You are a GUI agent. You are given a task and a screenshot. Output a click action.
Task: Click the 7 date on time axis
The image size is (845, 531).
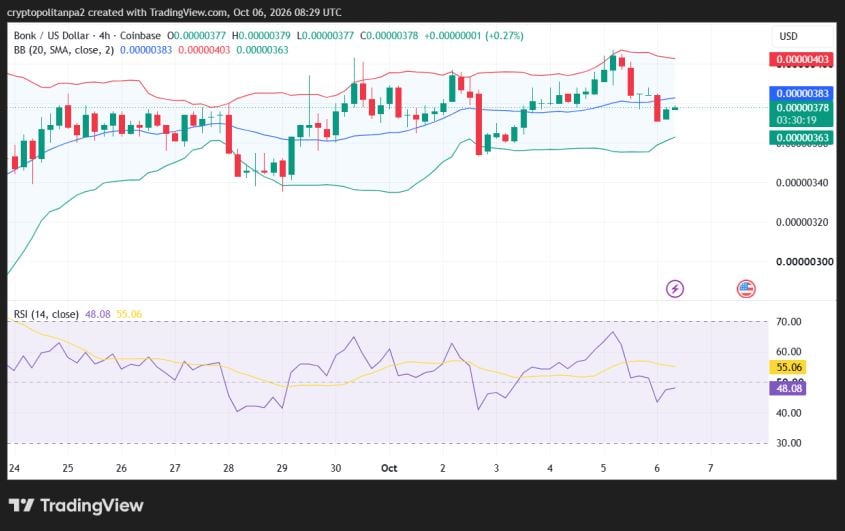pos(710,468)
